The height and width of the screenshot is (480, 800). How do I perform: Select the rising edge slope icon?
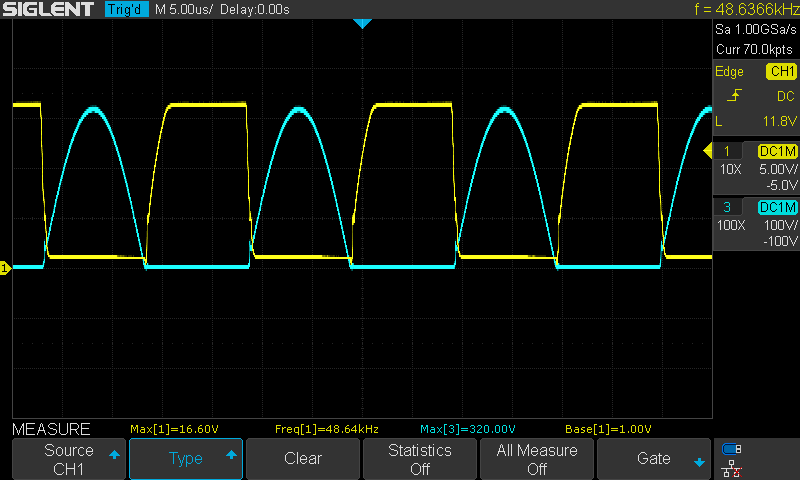[x=734, y=95]
